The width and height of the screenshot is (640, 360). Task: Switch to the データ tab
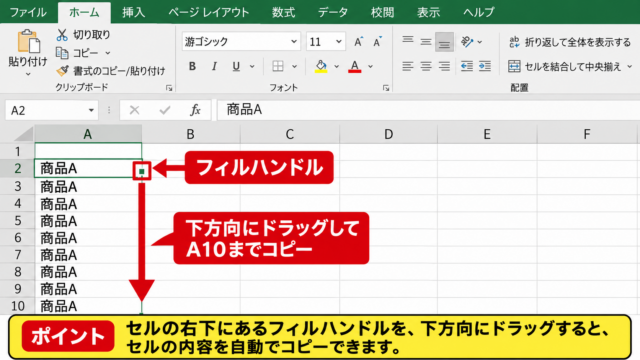(x=333, y=12)
